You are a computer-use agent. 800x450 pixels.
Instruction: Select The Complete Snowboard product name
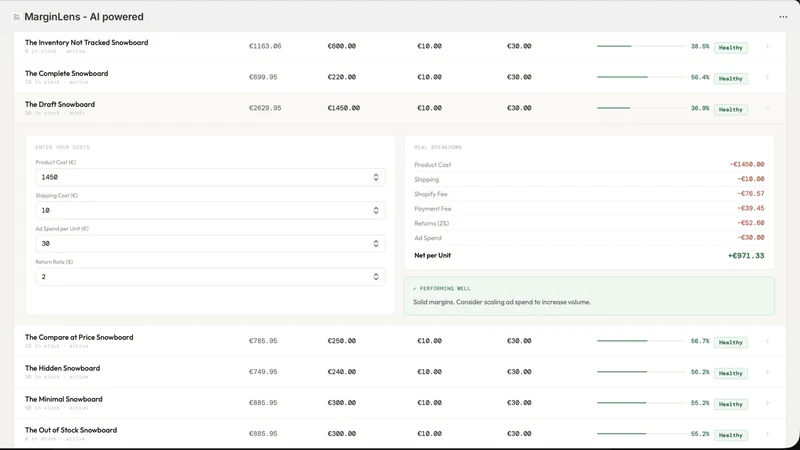(66, 73)
